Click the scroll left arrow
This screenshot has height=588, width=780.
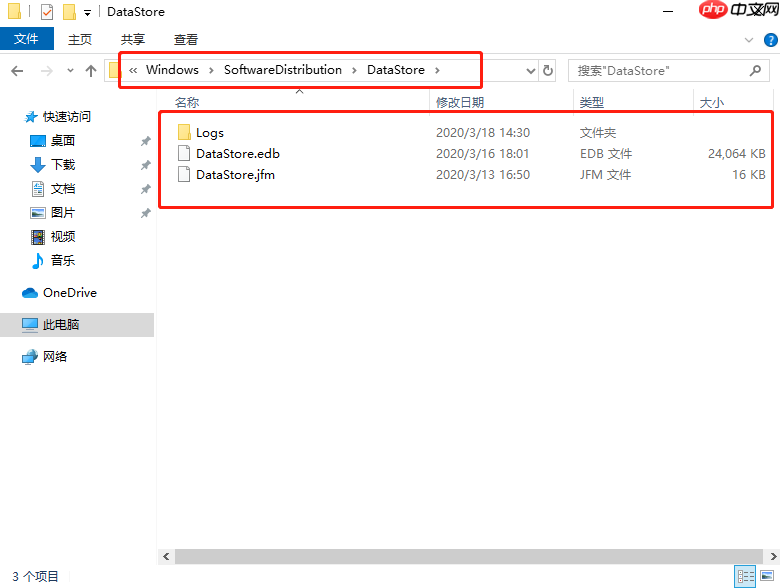tap(166, 557)
